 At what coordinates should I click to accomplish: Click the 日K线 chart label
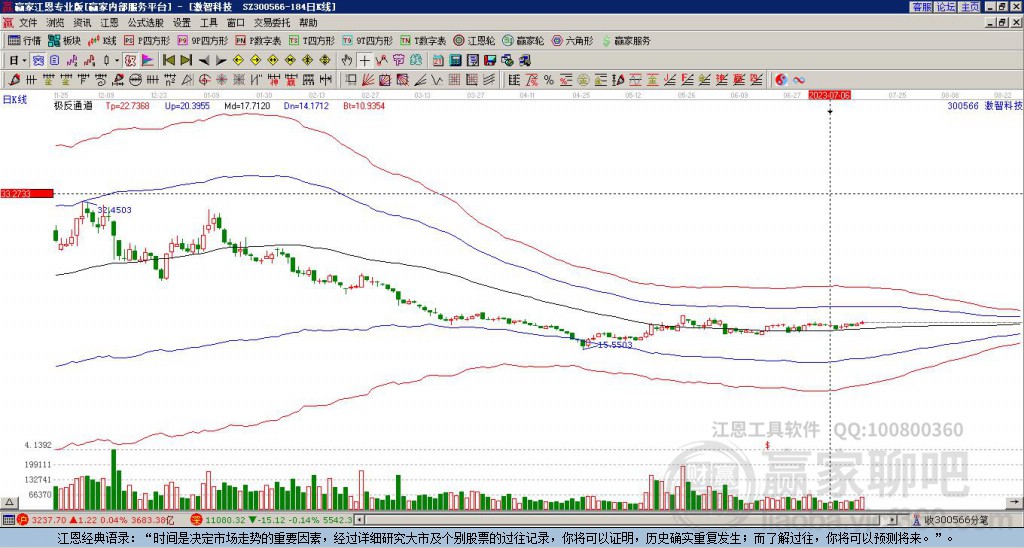(x=15, y=99)
